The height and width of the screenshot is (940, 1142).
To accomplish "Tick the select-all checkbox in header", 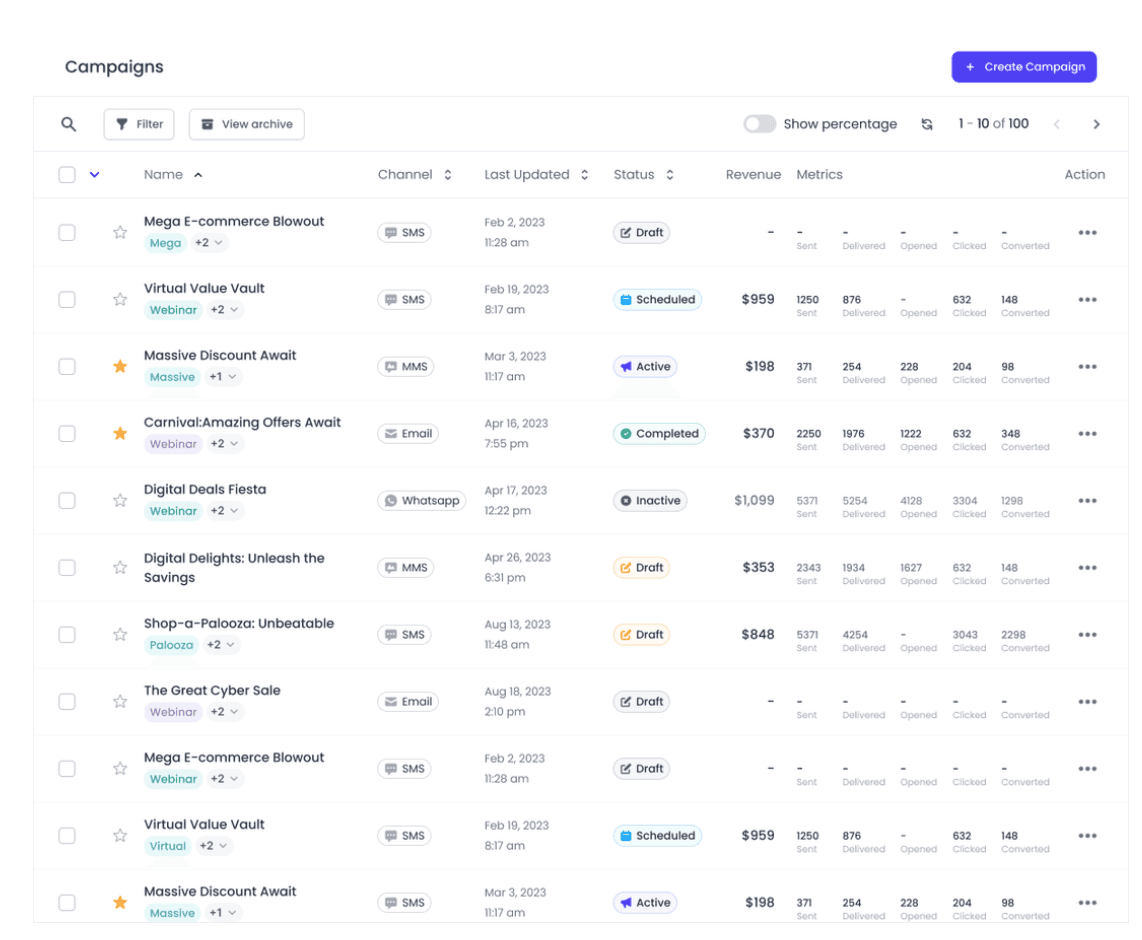I will pyautogui.click(x=67, y=175).
